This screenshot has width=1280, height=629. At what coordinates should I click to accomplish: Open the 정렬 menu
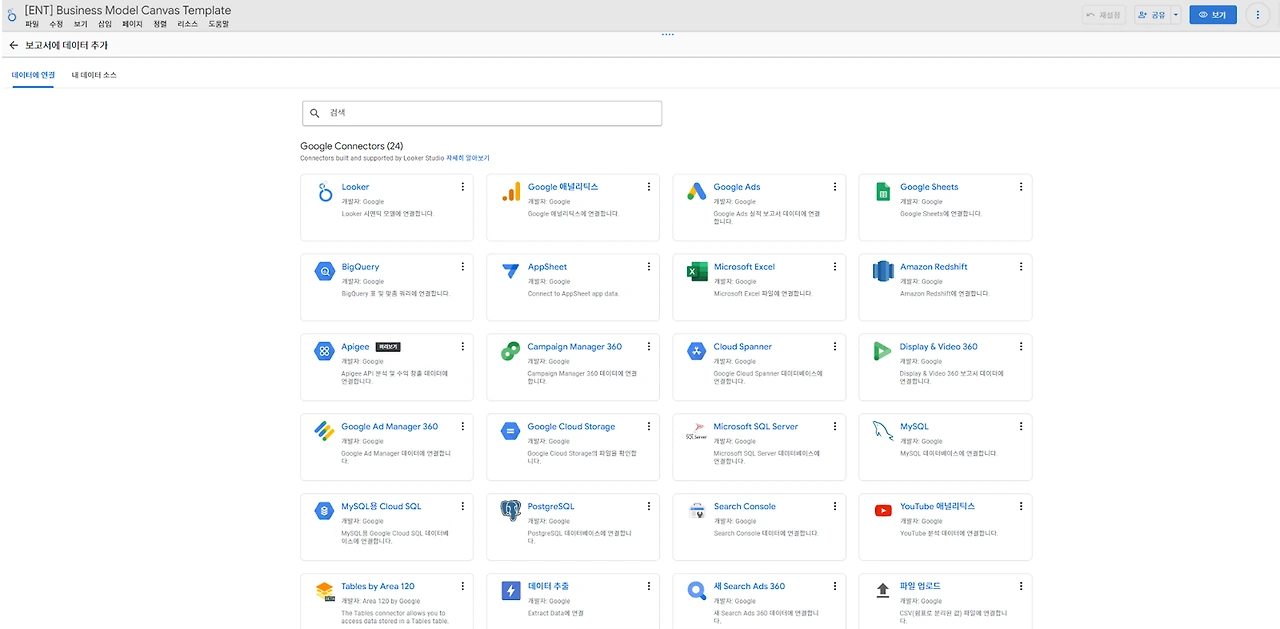click(160, 23)
